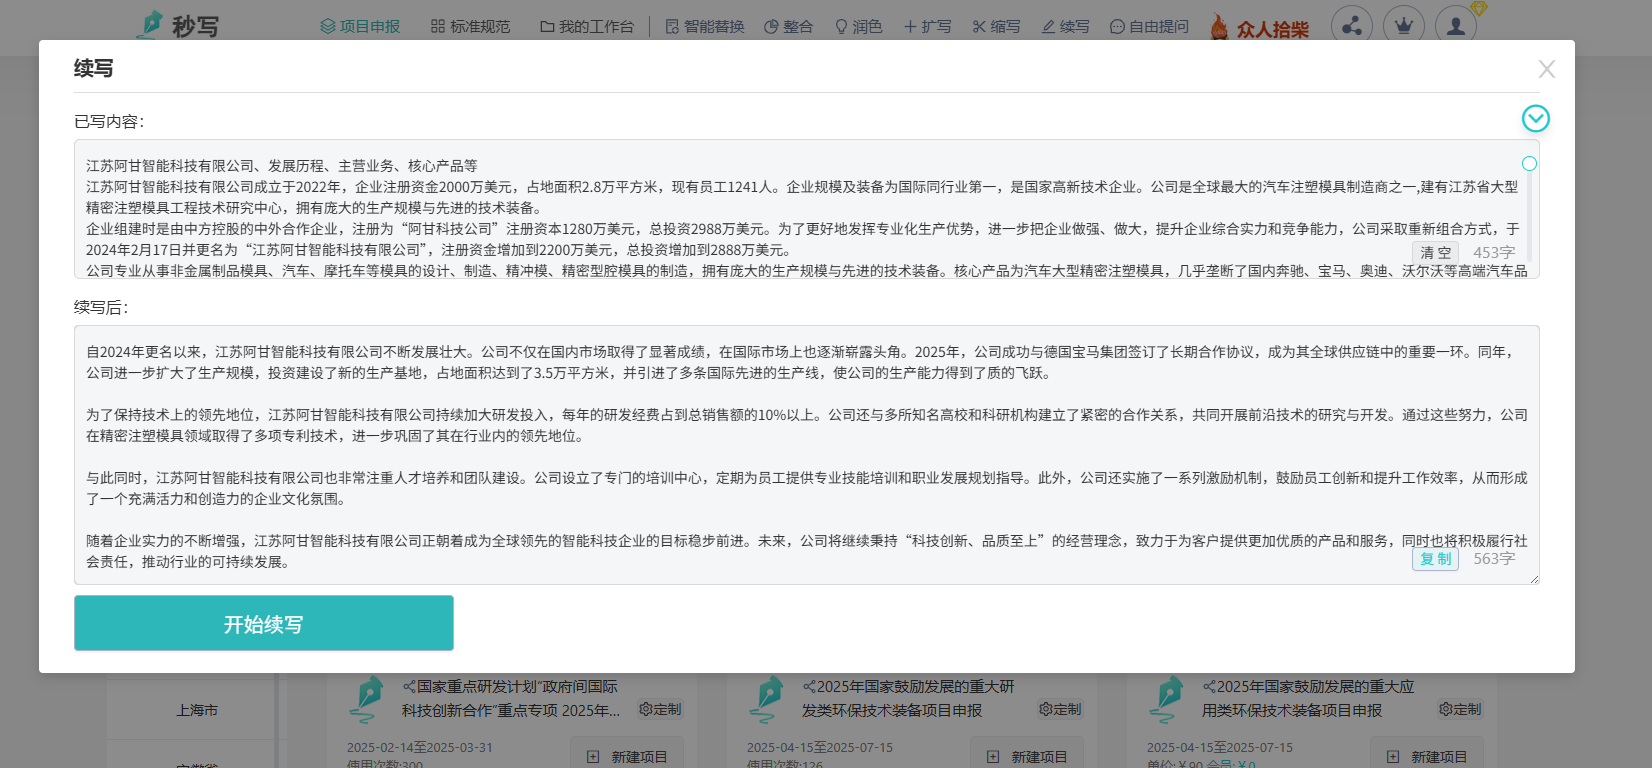Collapse the section with the teal chevron circle
Image resolution: width=1652 pixels, height=768 pixels.
pyautogui.click(x=1535, y=119)
